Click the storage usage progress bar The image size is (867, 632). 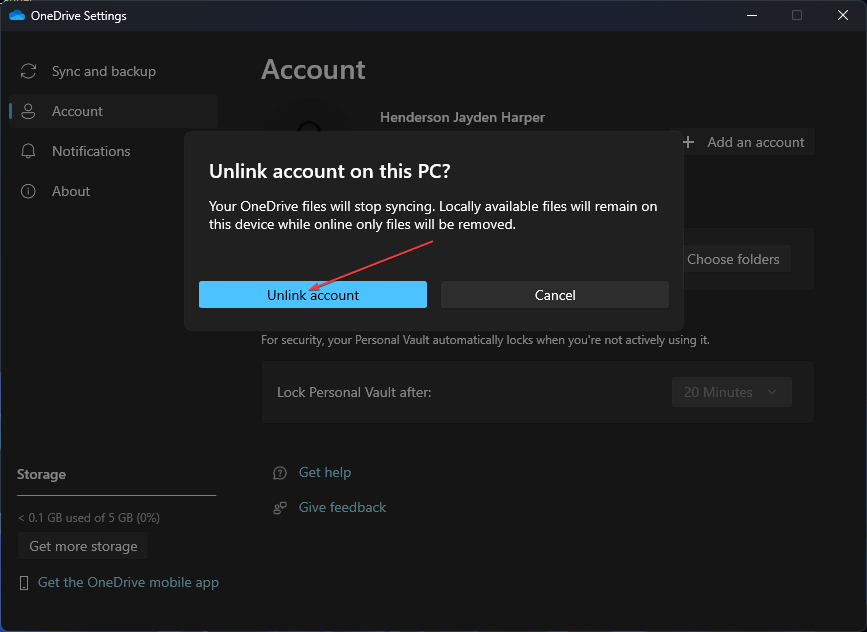116,493
